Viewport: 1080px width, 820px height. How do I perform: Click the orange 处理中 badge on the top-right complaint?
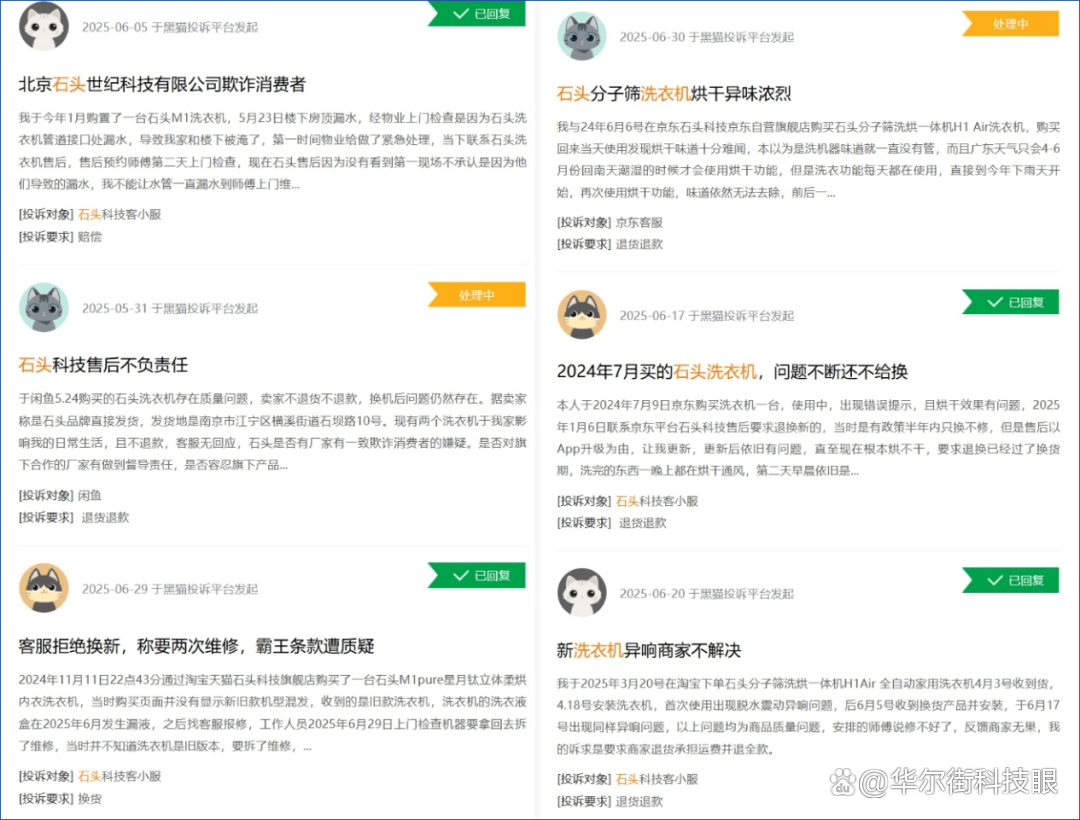(x=1011, y=24)
